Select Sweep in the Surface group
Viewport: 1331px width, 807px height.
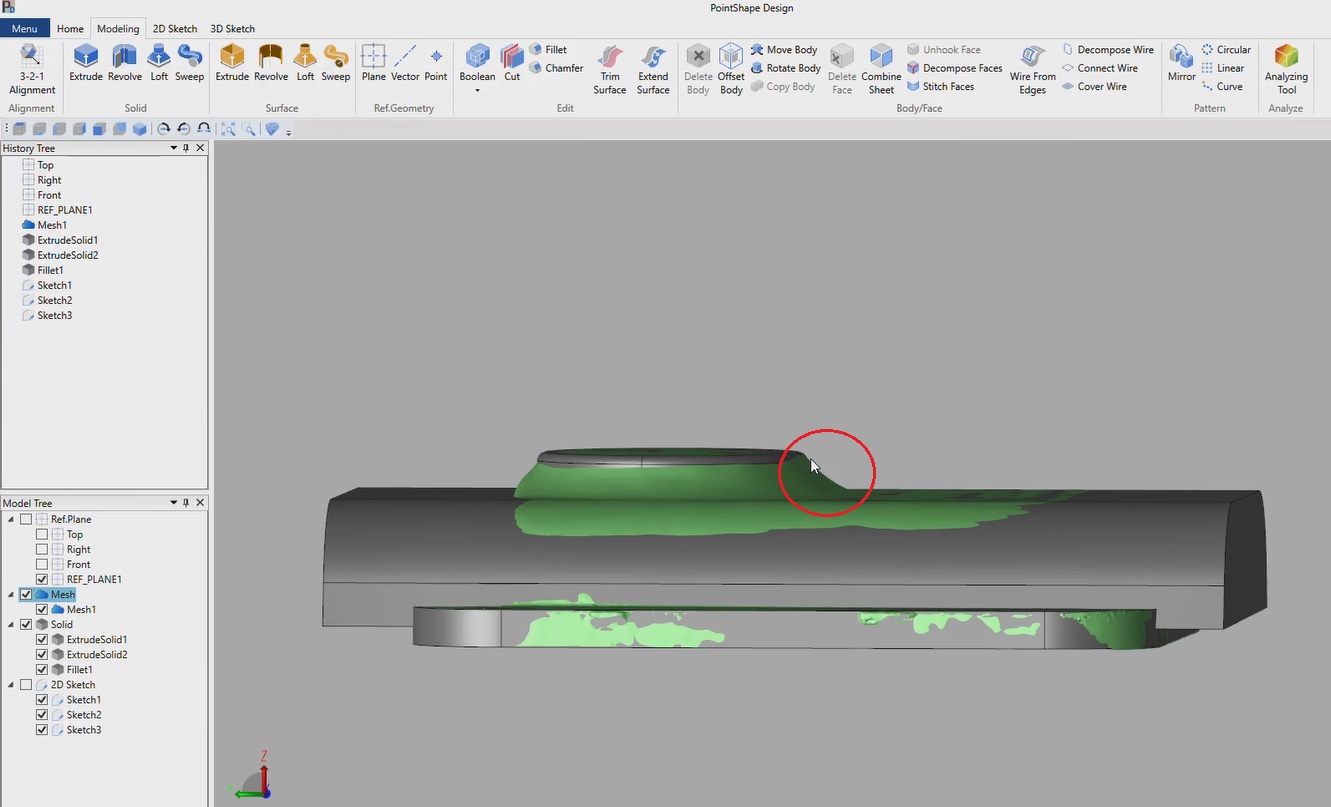[335, 63]
